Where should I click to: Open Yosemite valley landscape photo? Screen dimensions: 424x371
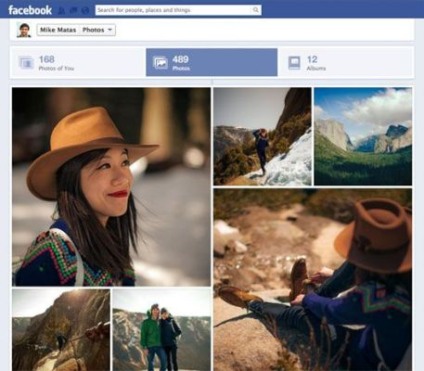pyautogui.click(x=363, y=137)
